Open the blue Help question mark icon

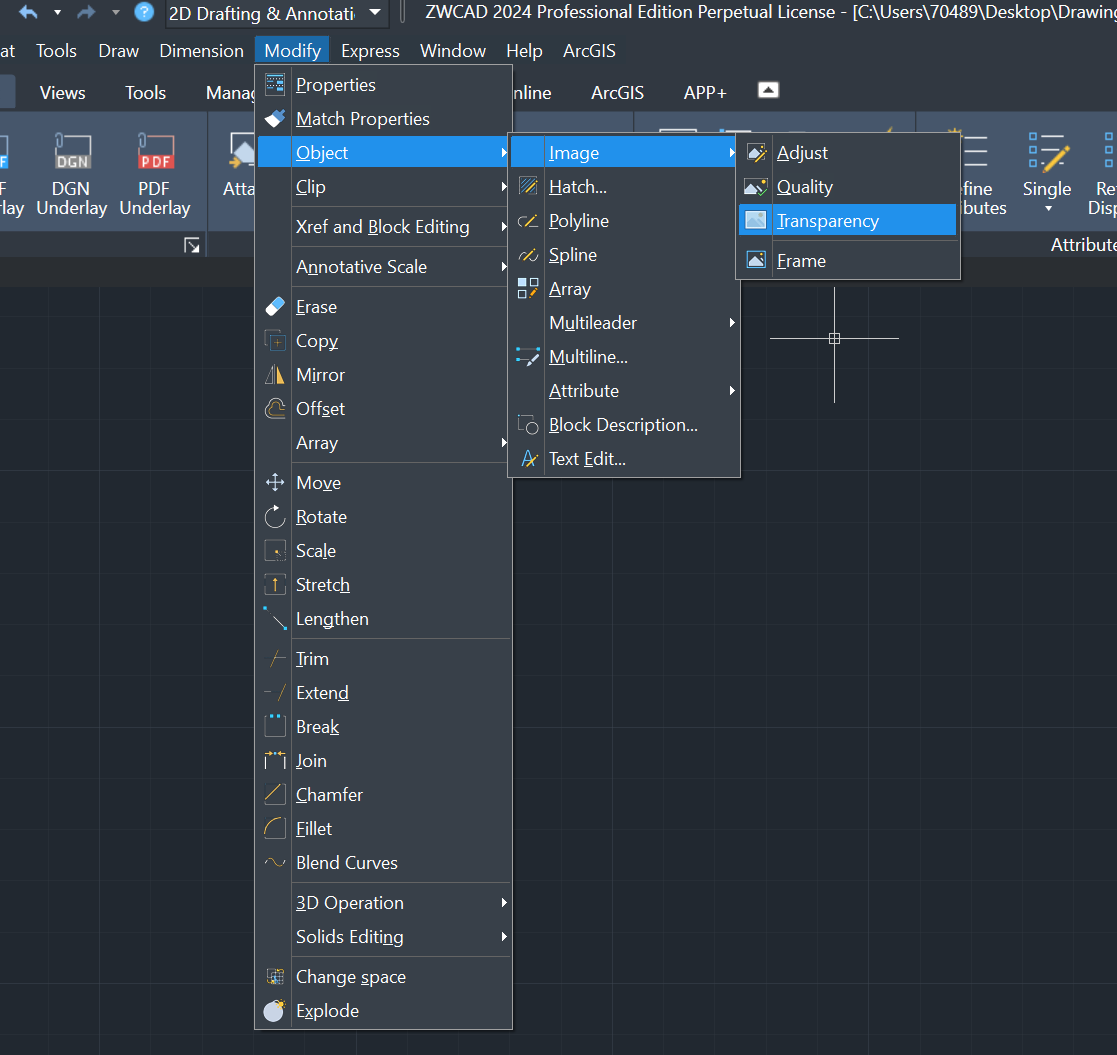(x=144, y=12)
